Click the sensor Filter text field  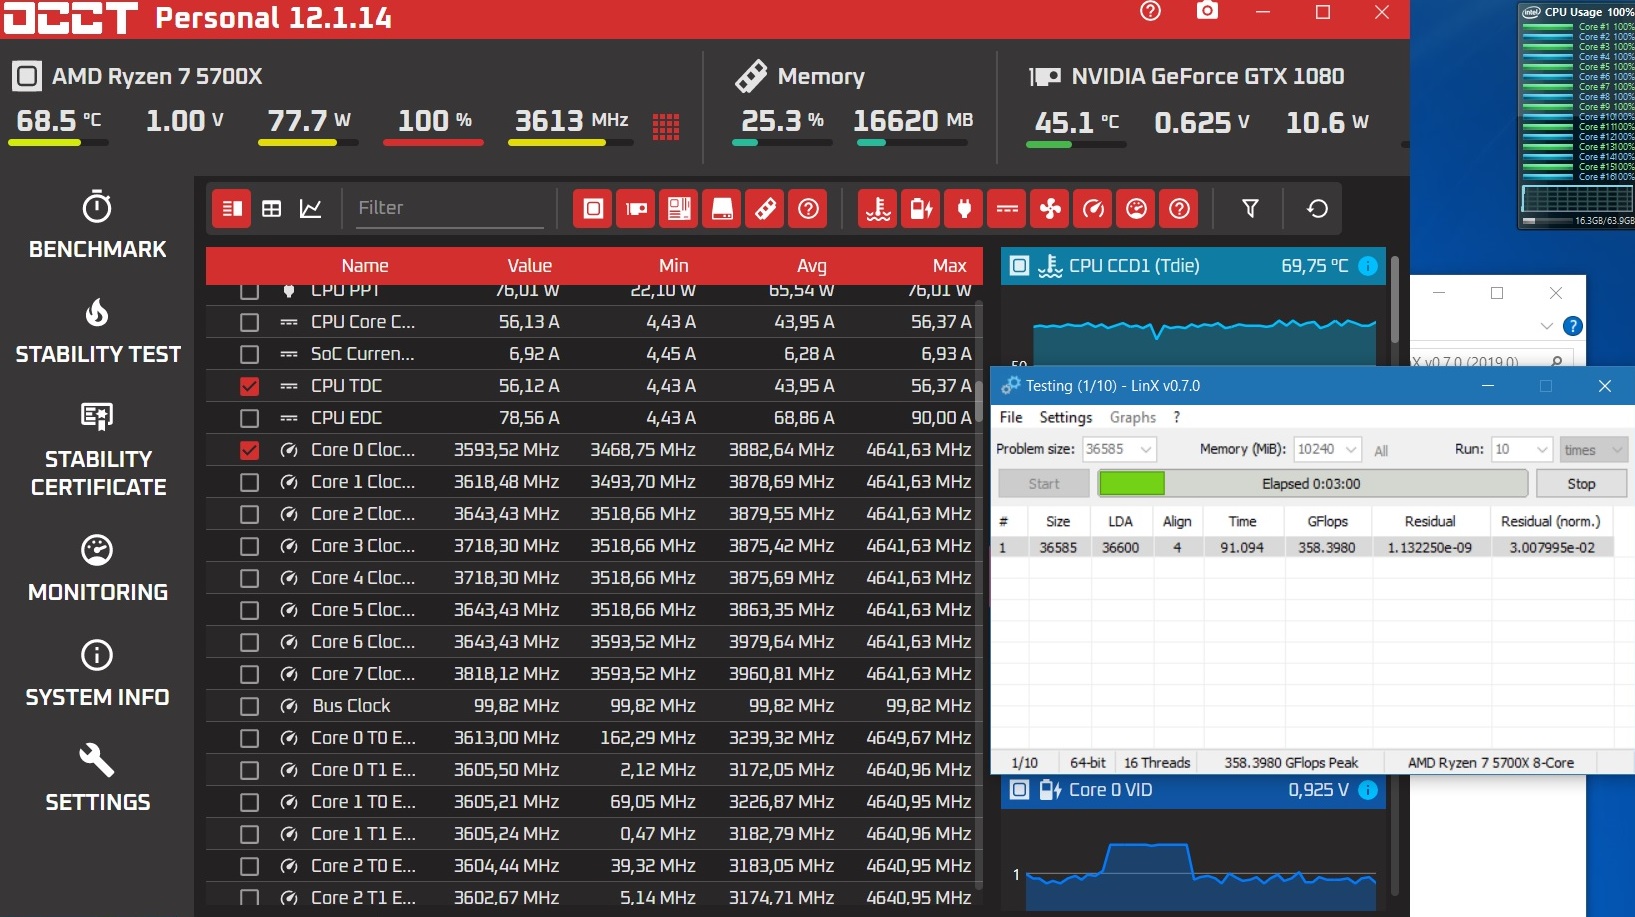[450, 208]
